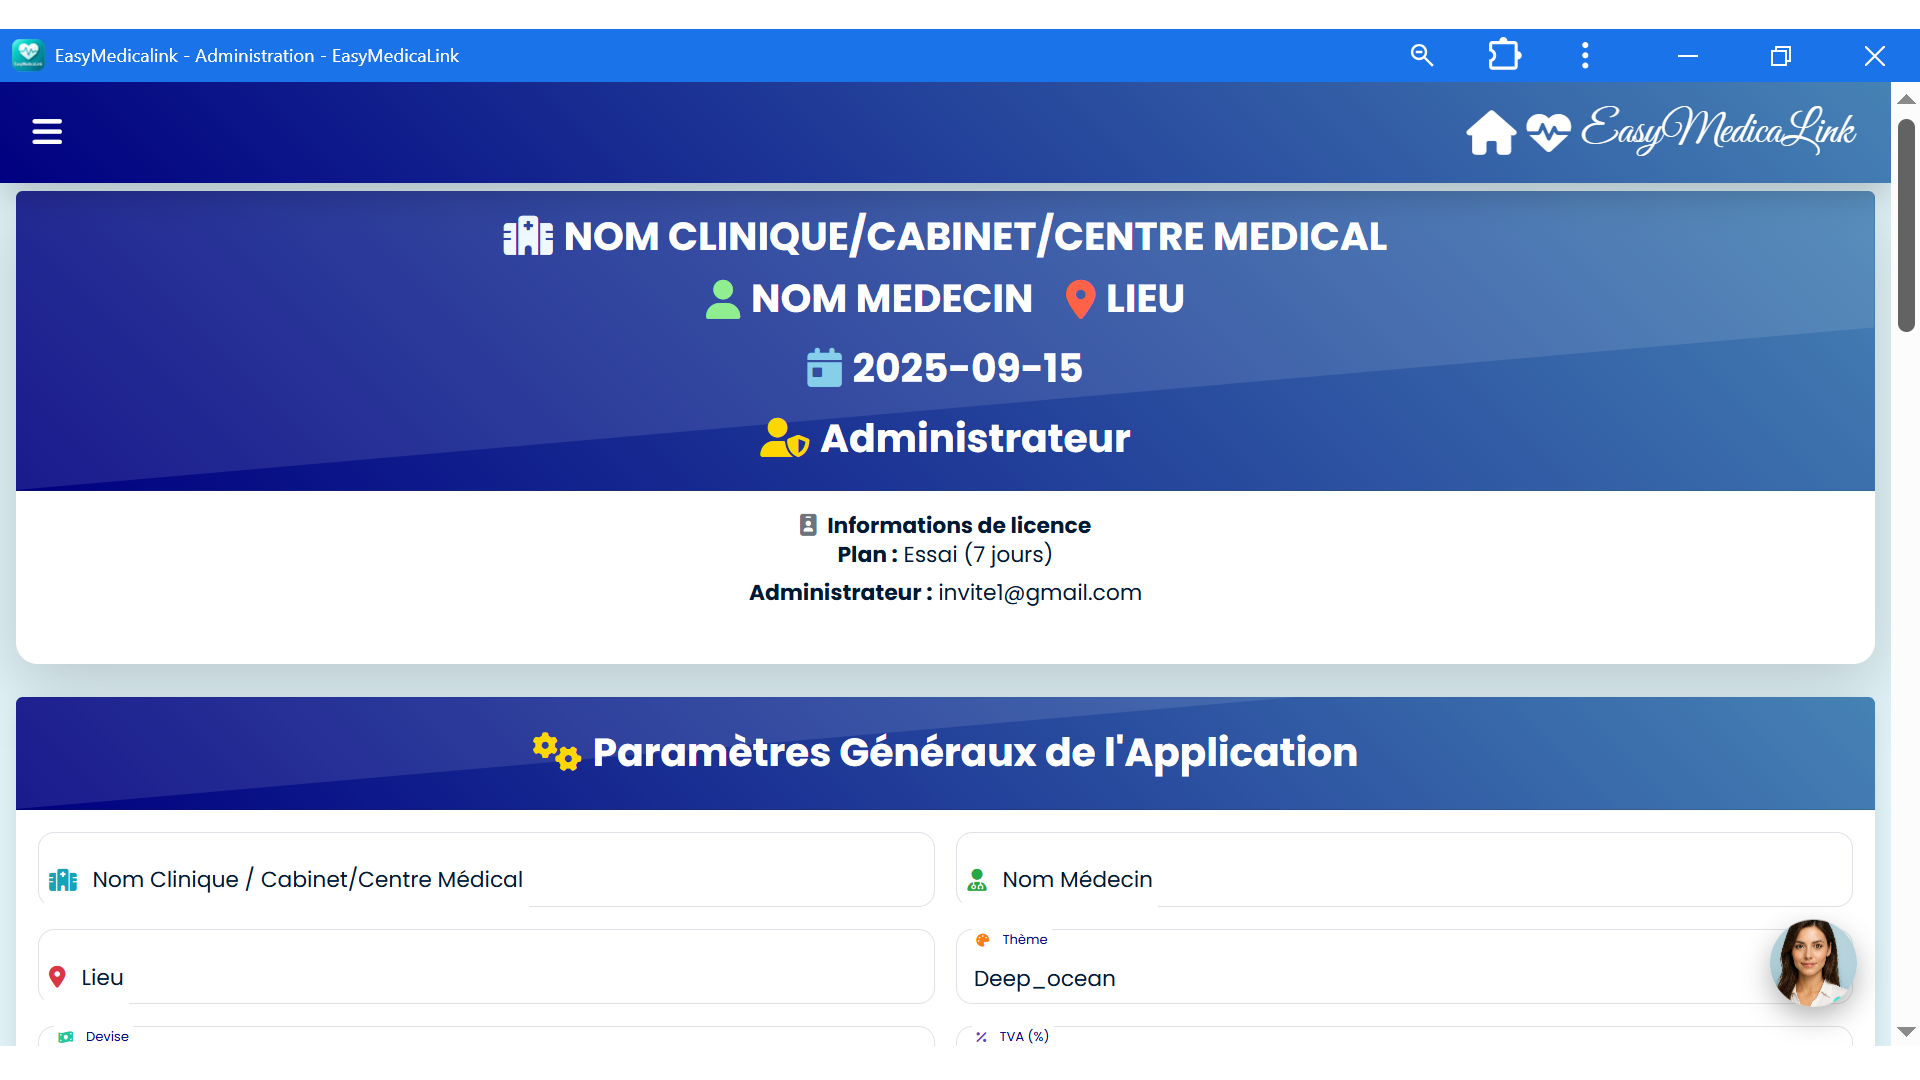This screenshot has height=1080, width=1920.
Task: Click the clinic building header icon
Action: [x=528, y=237]
